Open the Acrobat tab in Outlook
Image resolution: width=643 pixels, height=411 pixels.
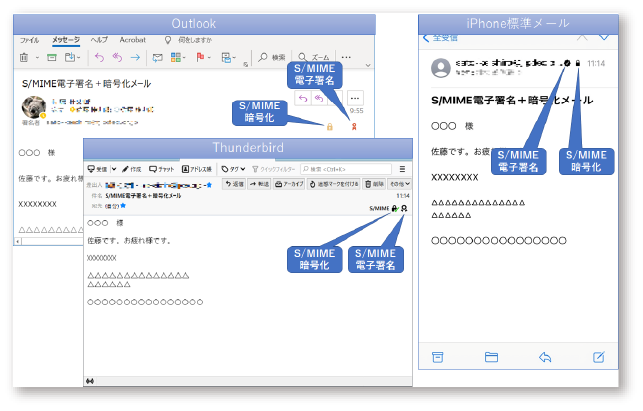pyautogui.click(x=132, y=40)
